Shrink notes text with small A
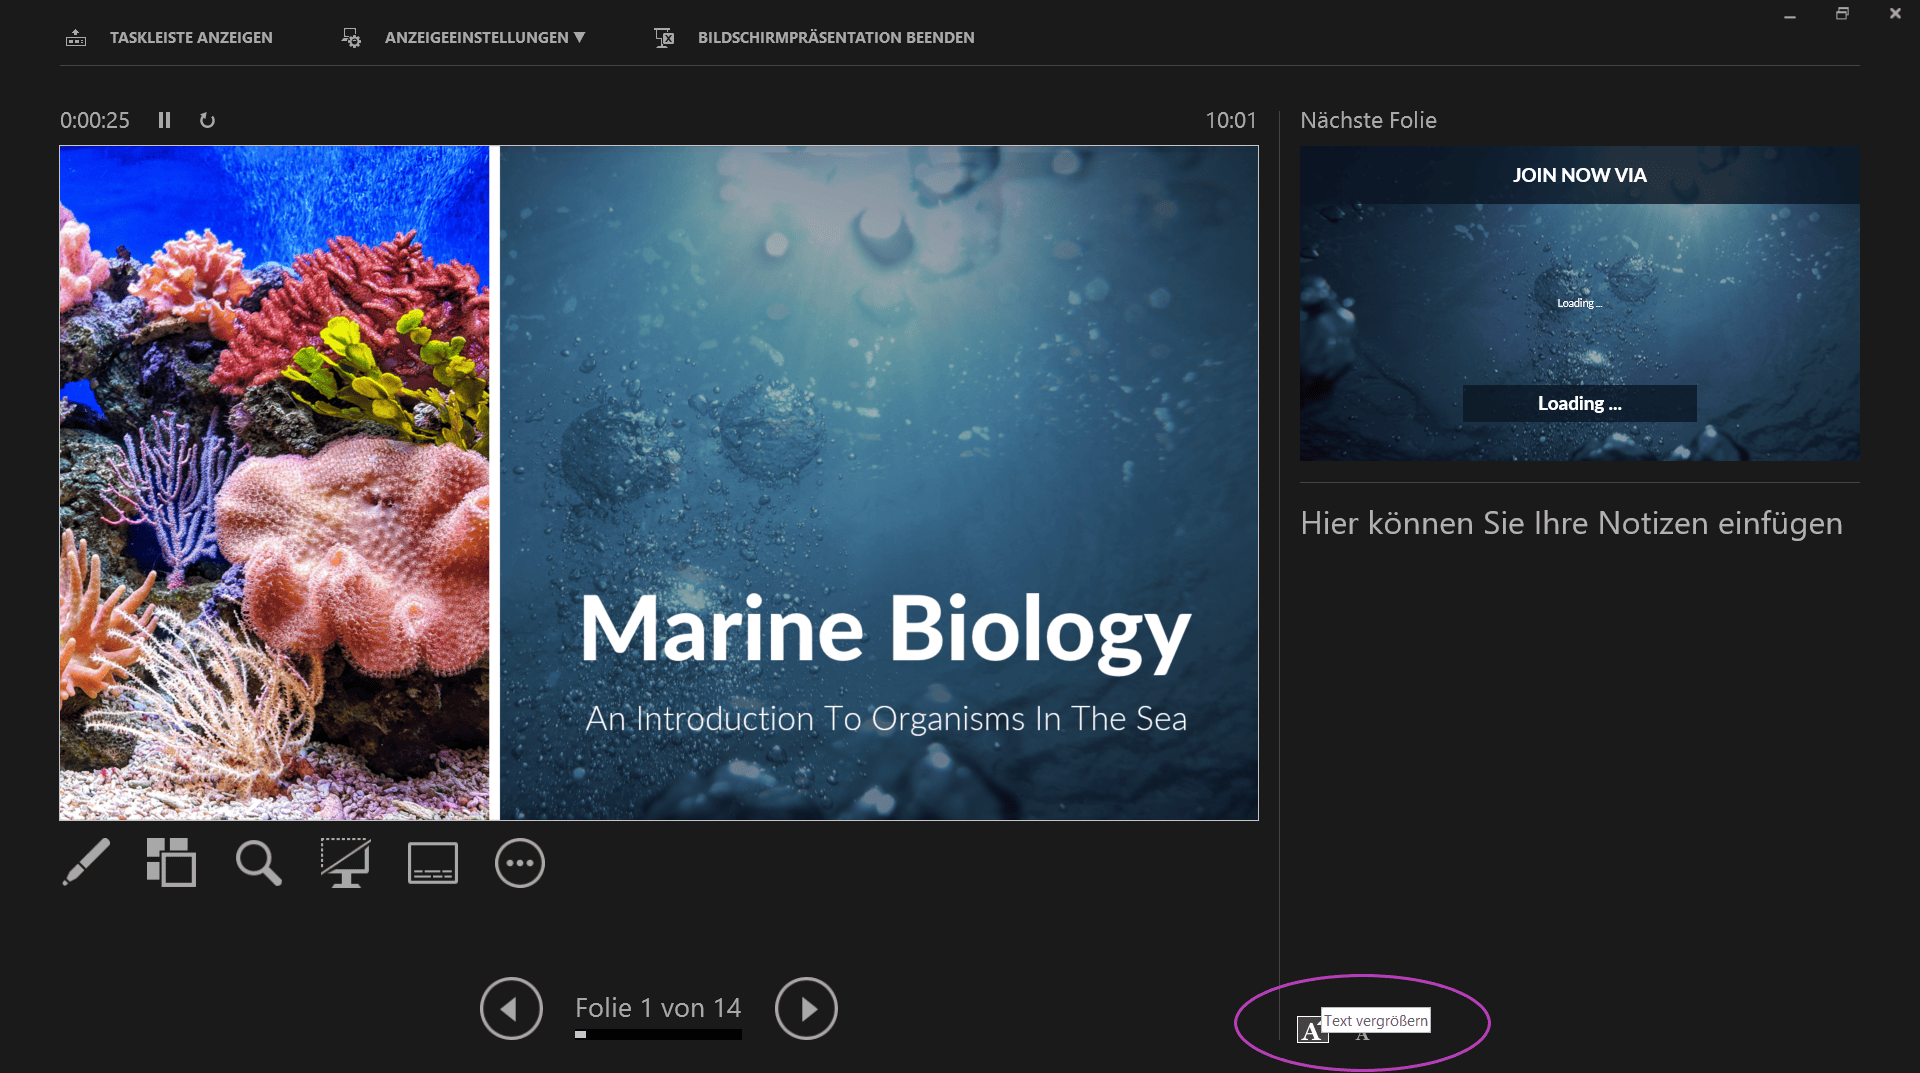 [1362, 1036]
